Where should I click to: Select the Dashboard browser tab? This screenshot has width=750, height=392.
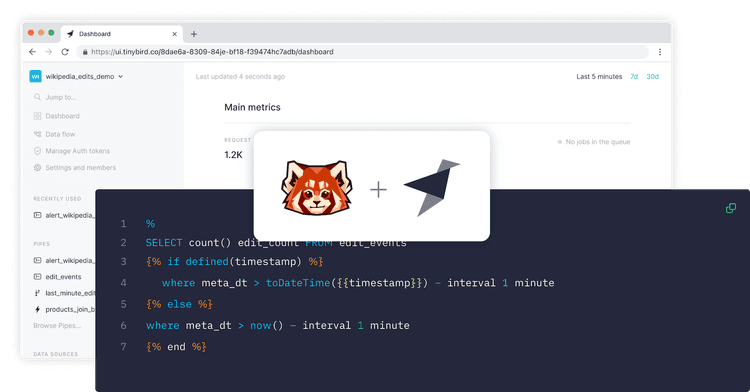[x=122, y=34]
